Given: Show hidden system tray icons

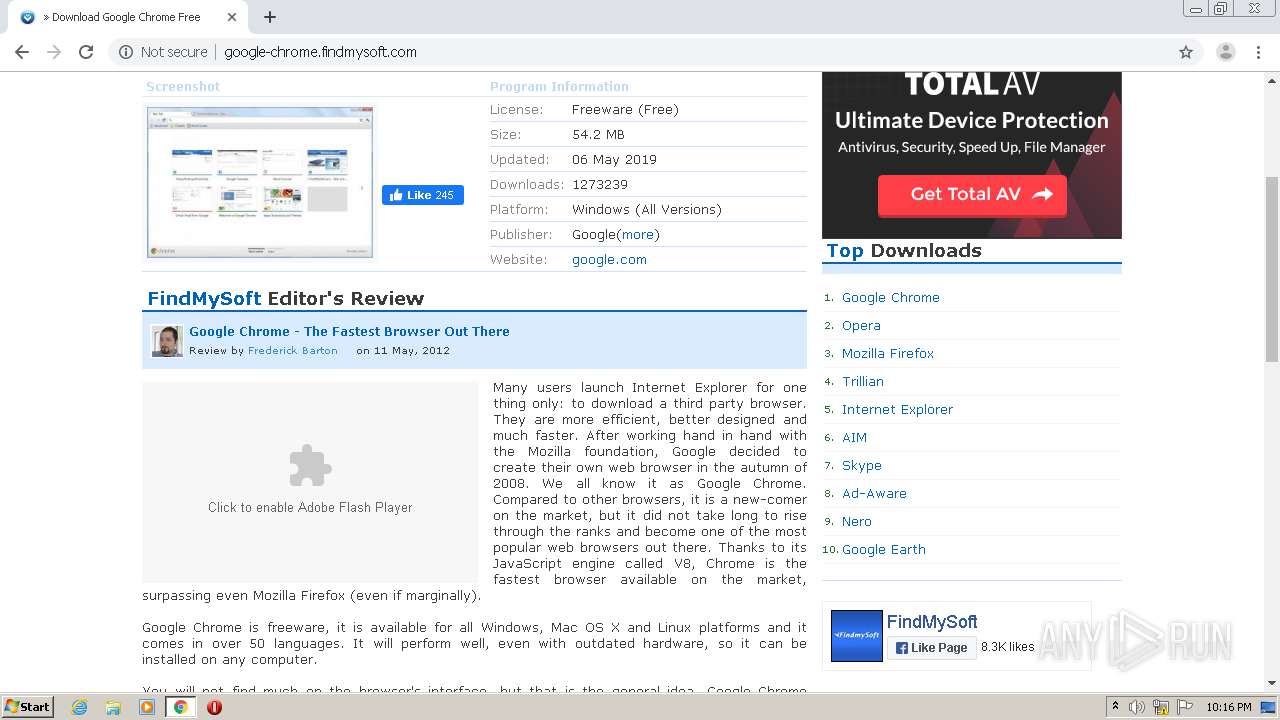Looking at the screenshot, I should point(1115,707).
